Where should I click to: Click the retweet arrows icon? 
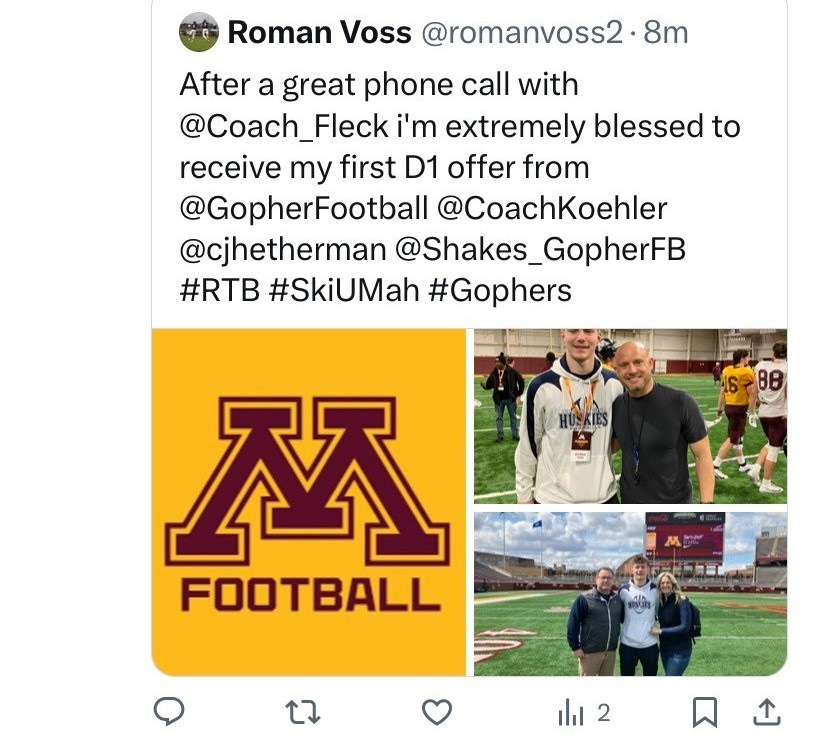coord(303,712)
